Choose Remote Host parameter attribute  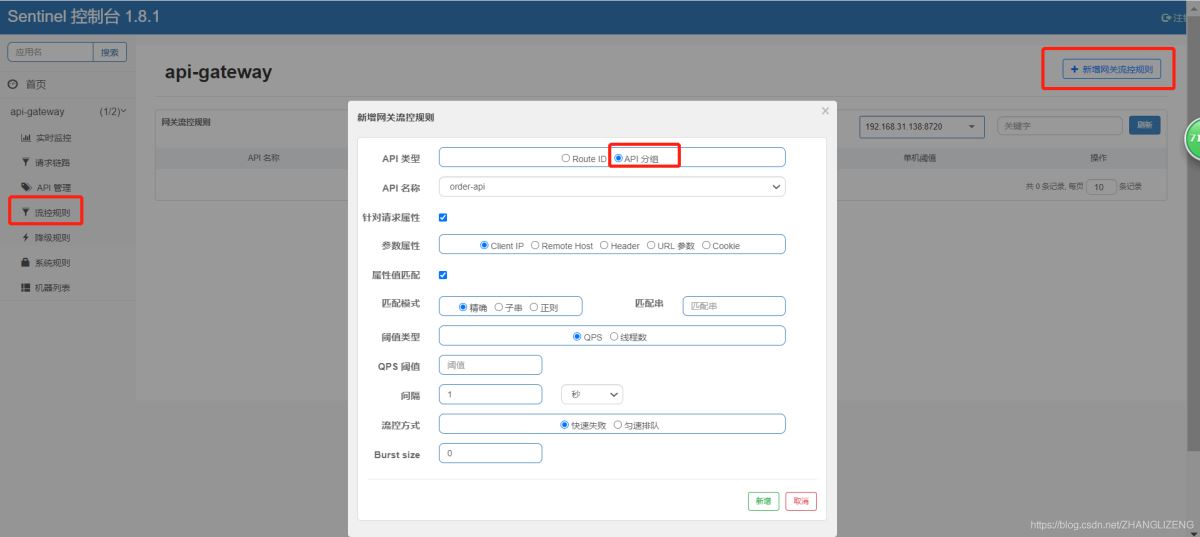pyautogui.click(x=536, y=245)
